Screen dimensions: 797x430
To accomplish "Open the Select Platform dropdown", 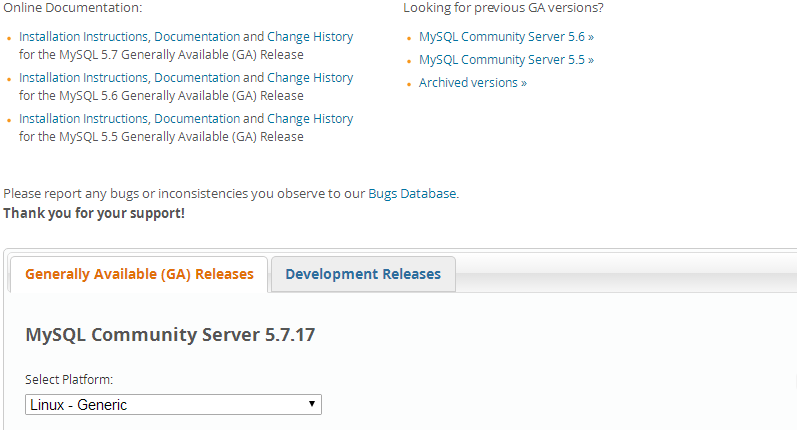I will (x=173, y=405).
